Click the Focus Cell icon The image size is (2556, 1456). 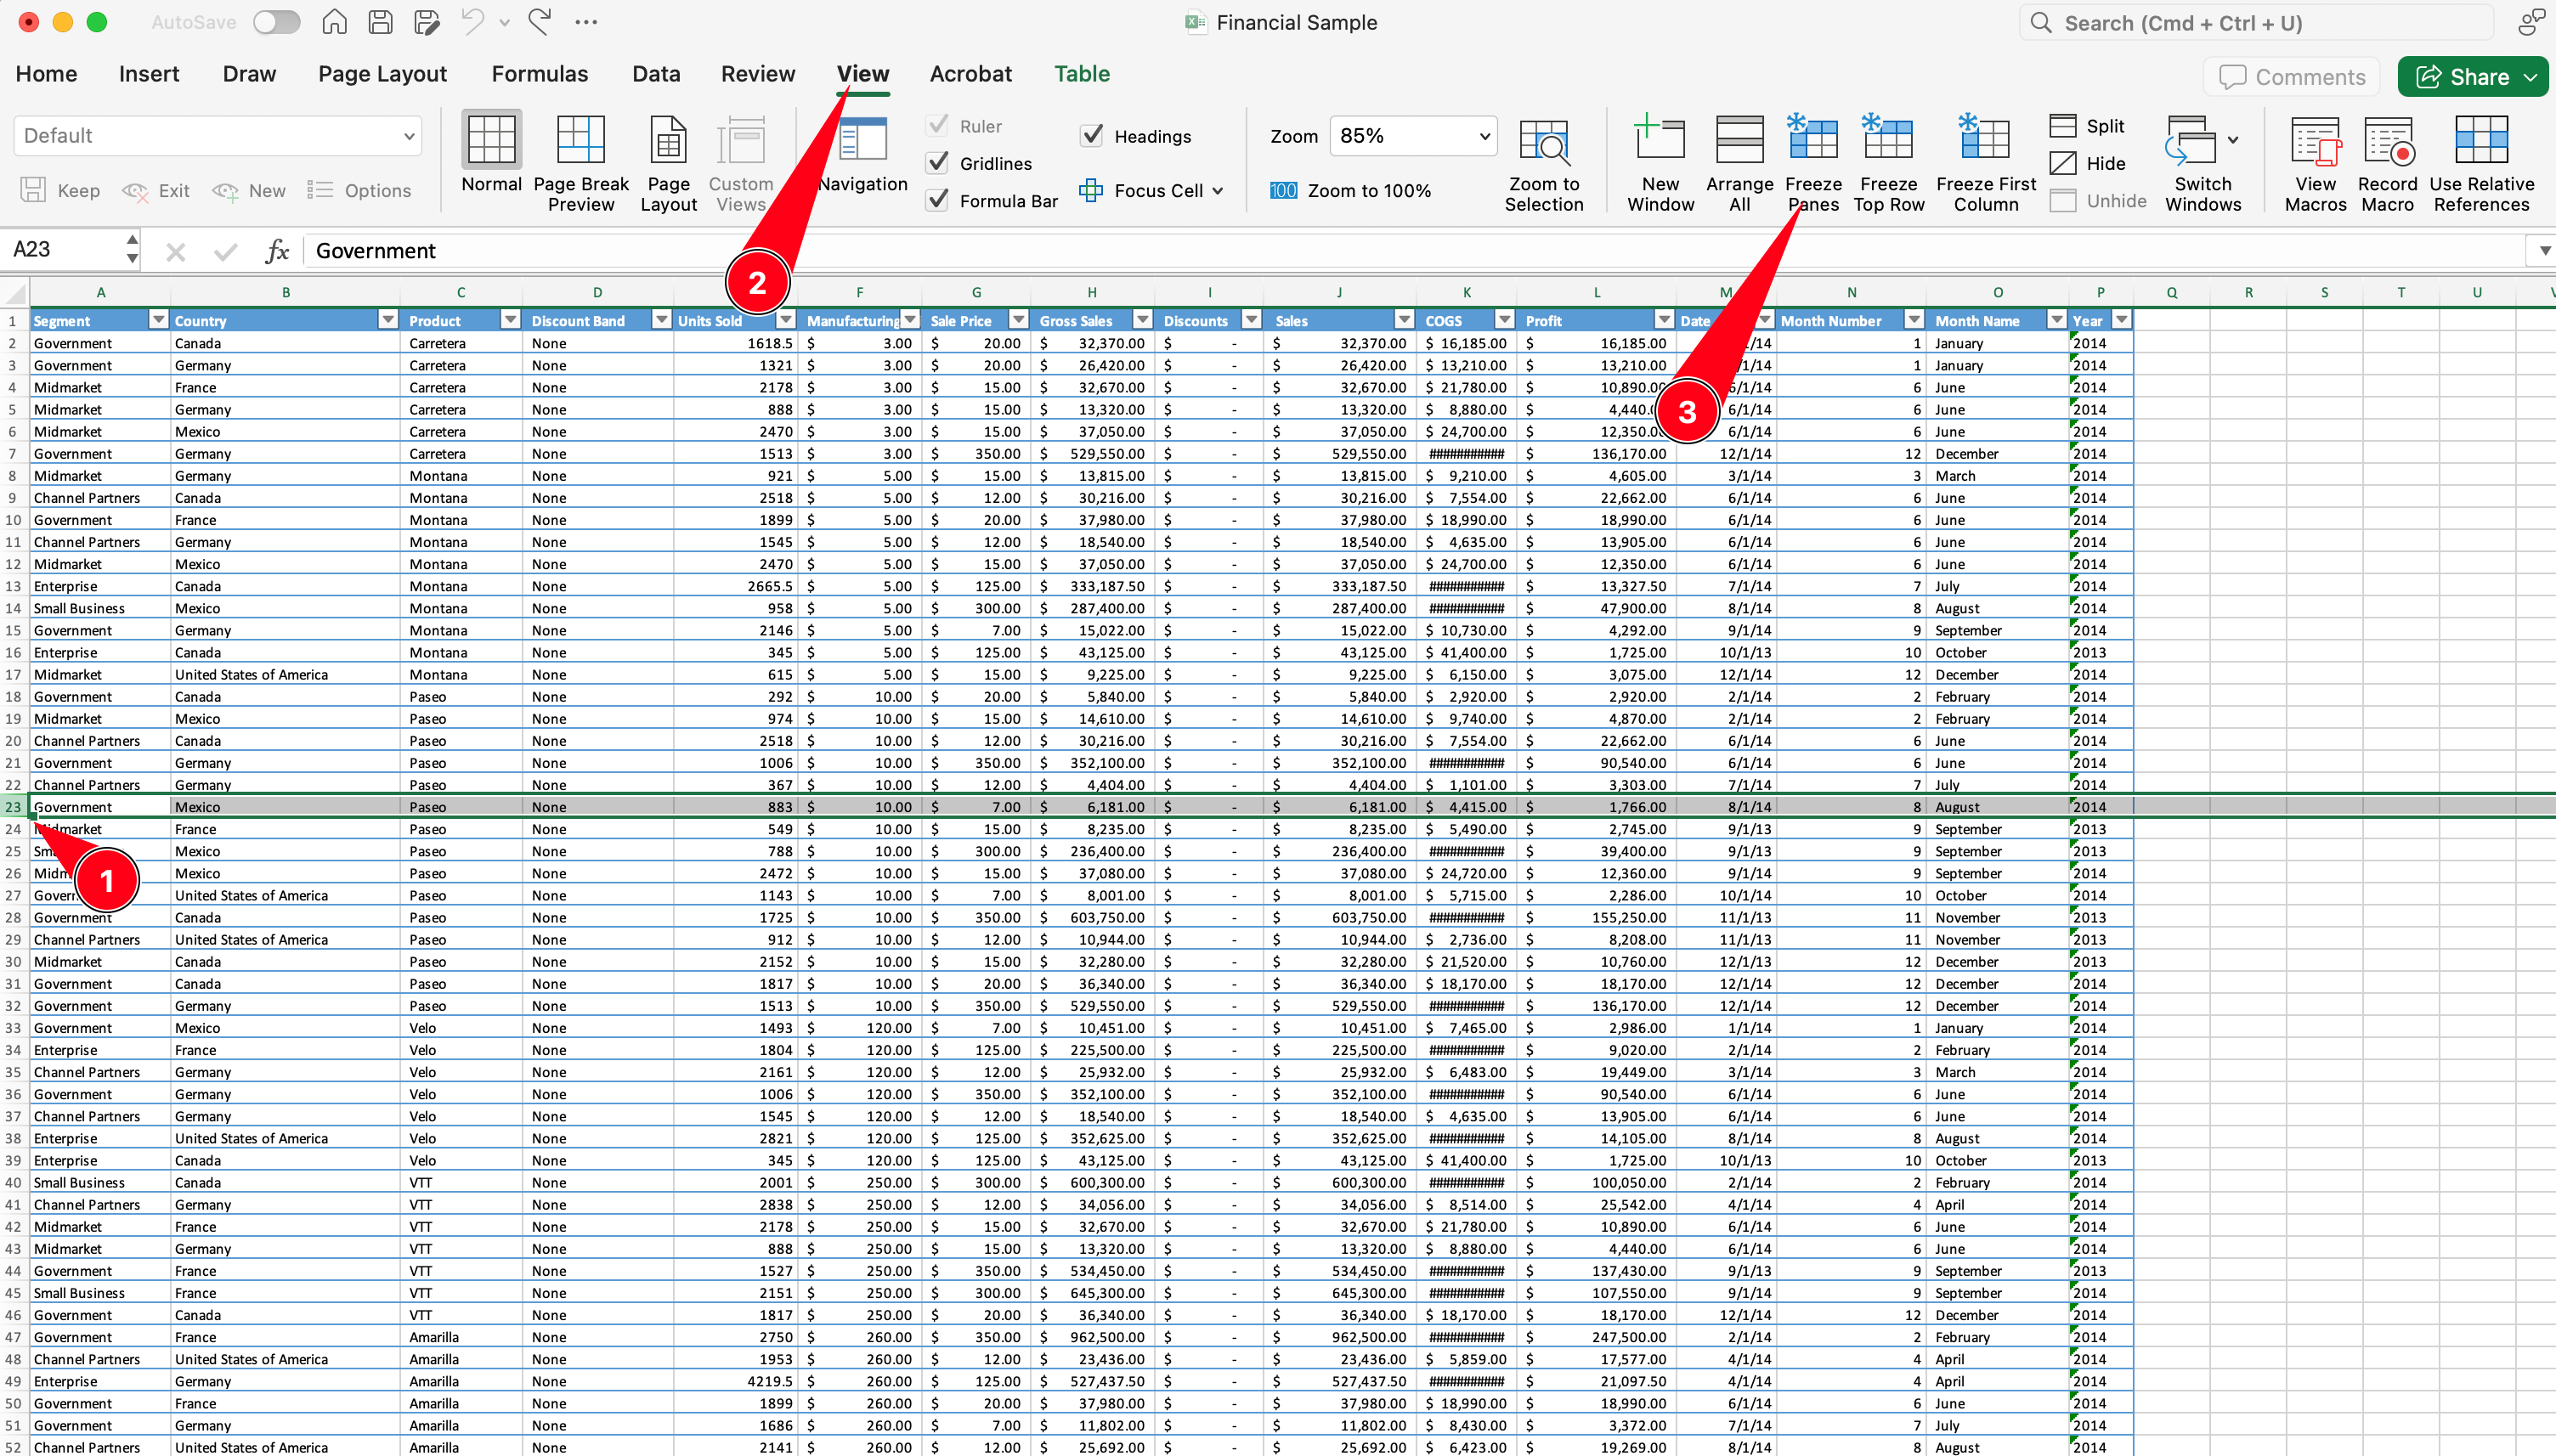tap(1091, 190)
